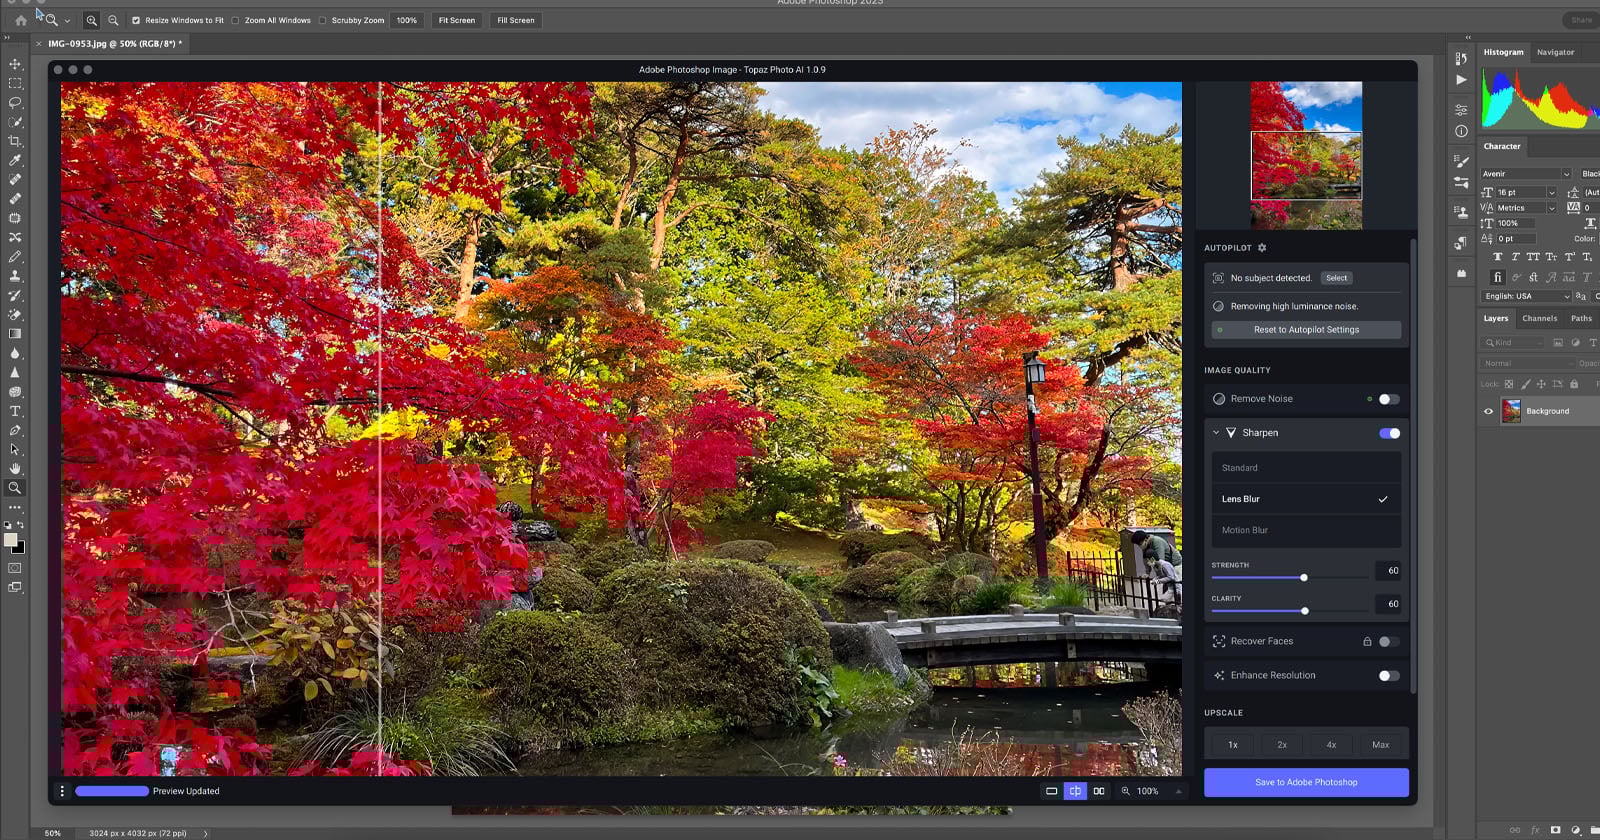Enable Scrubby Zoom checkbox
The width and height of the screenshot is (1600, 840).
323,20
